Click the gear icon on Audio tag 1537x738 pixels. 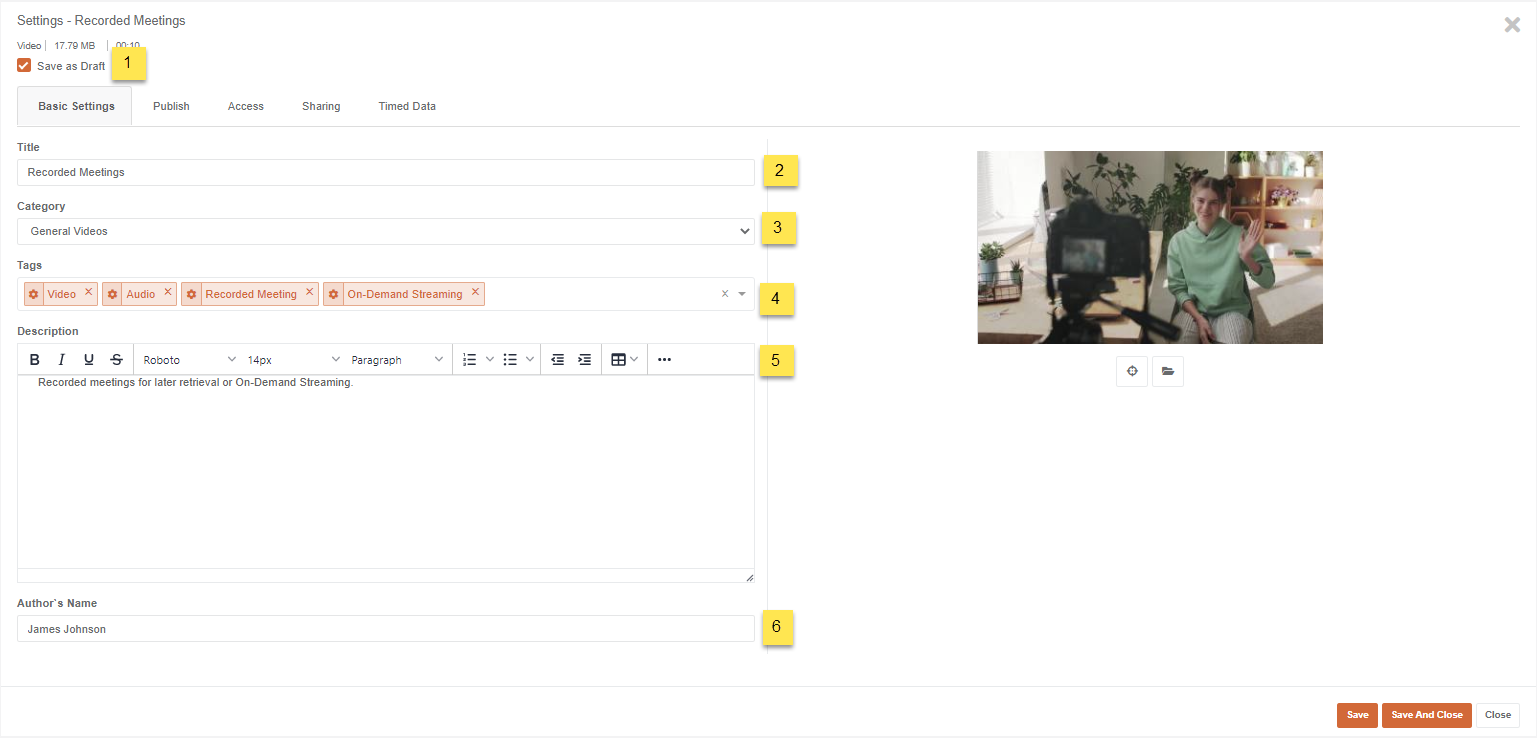[x=112, y=294]
